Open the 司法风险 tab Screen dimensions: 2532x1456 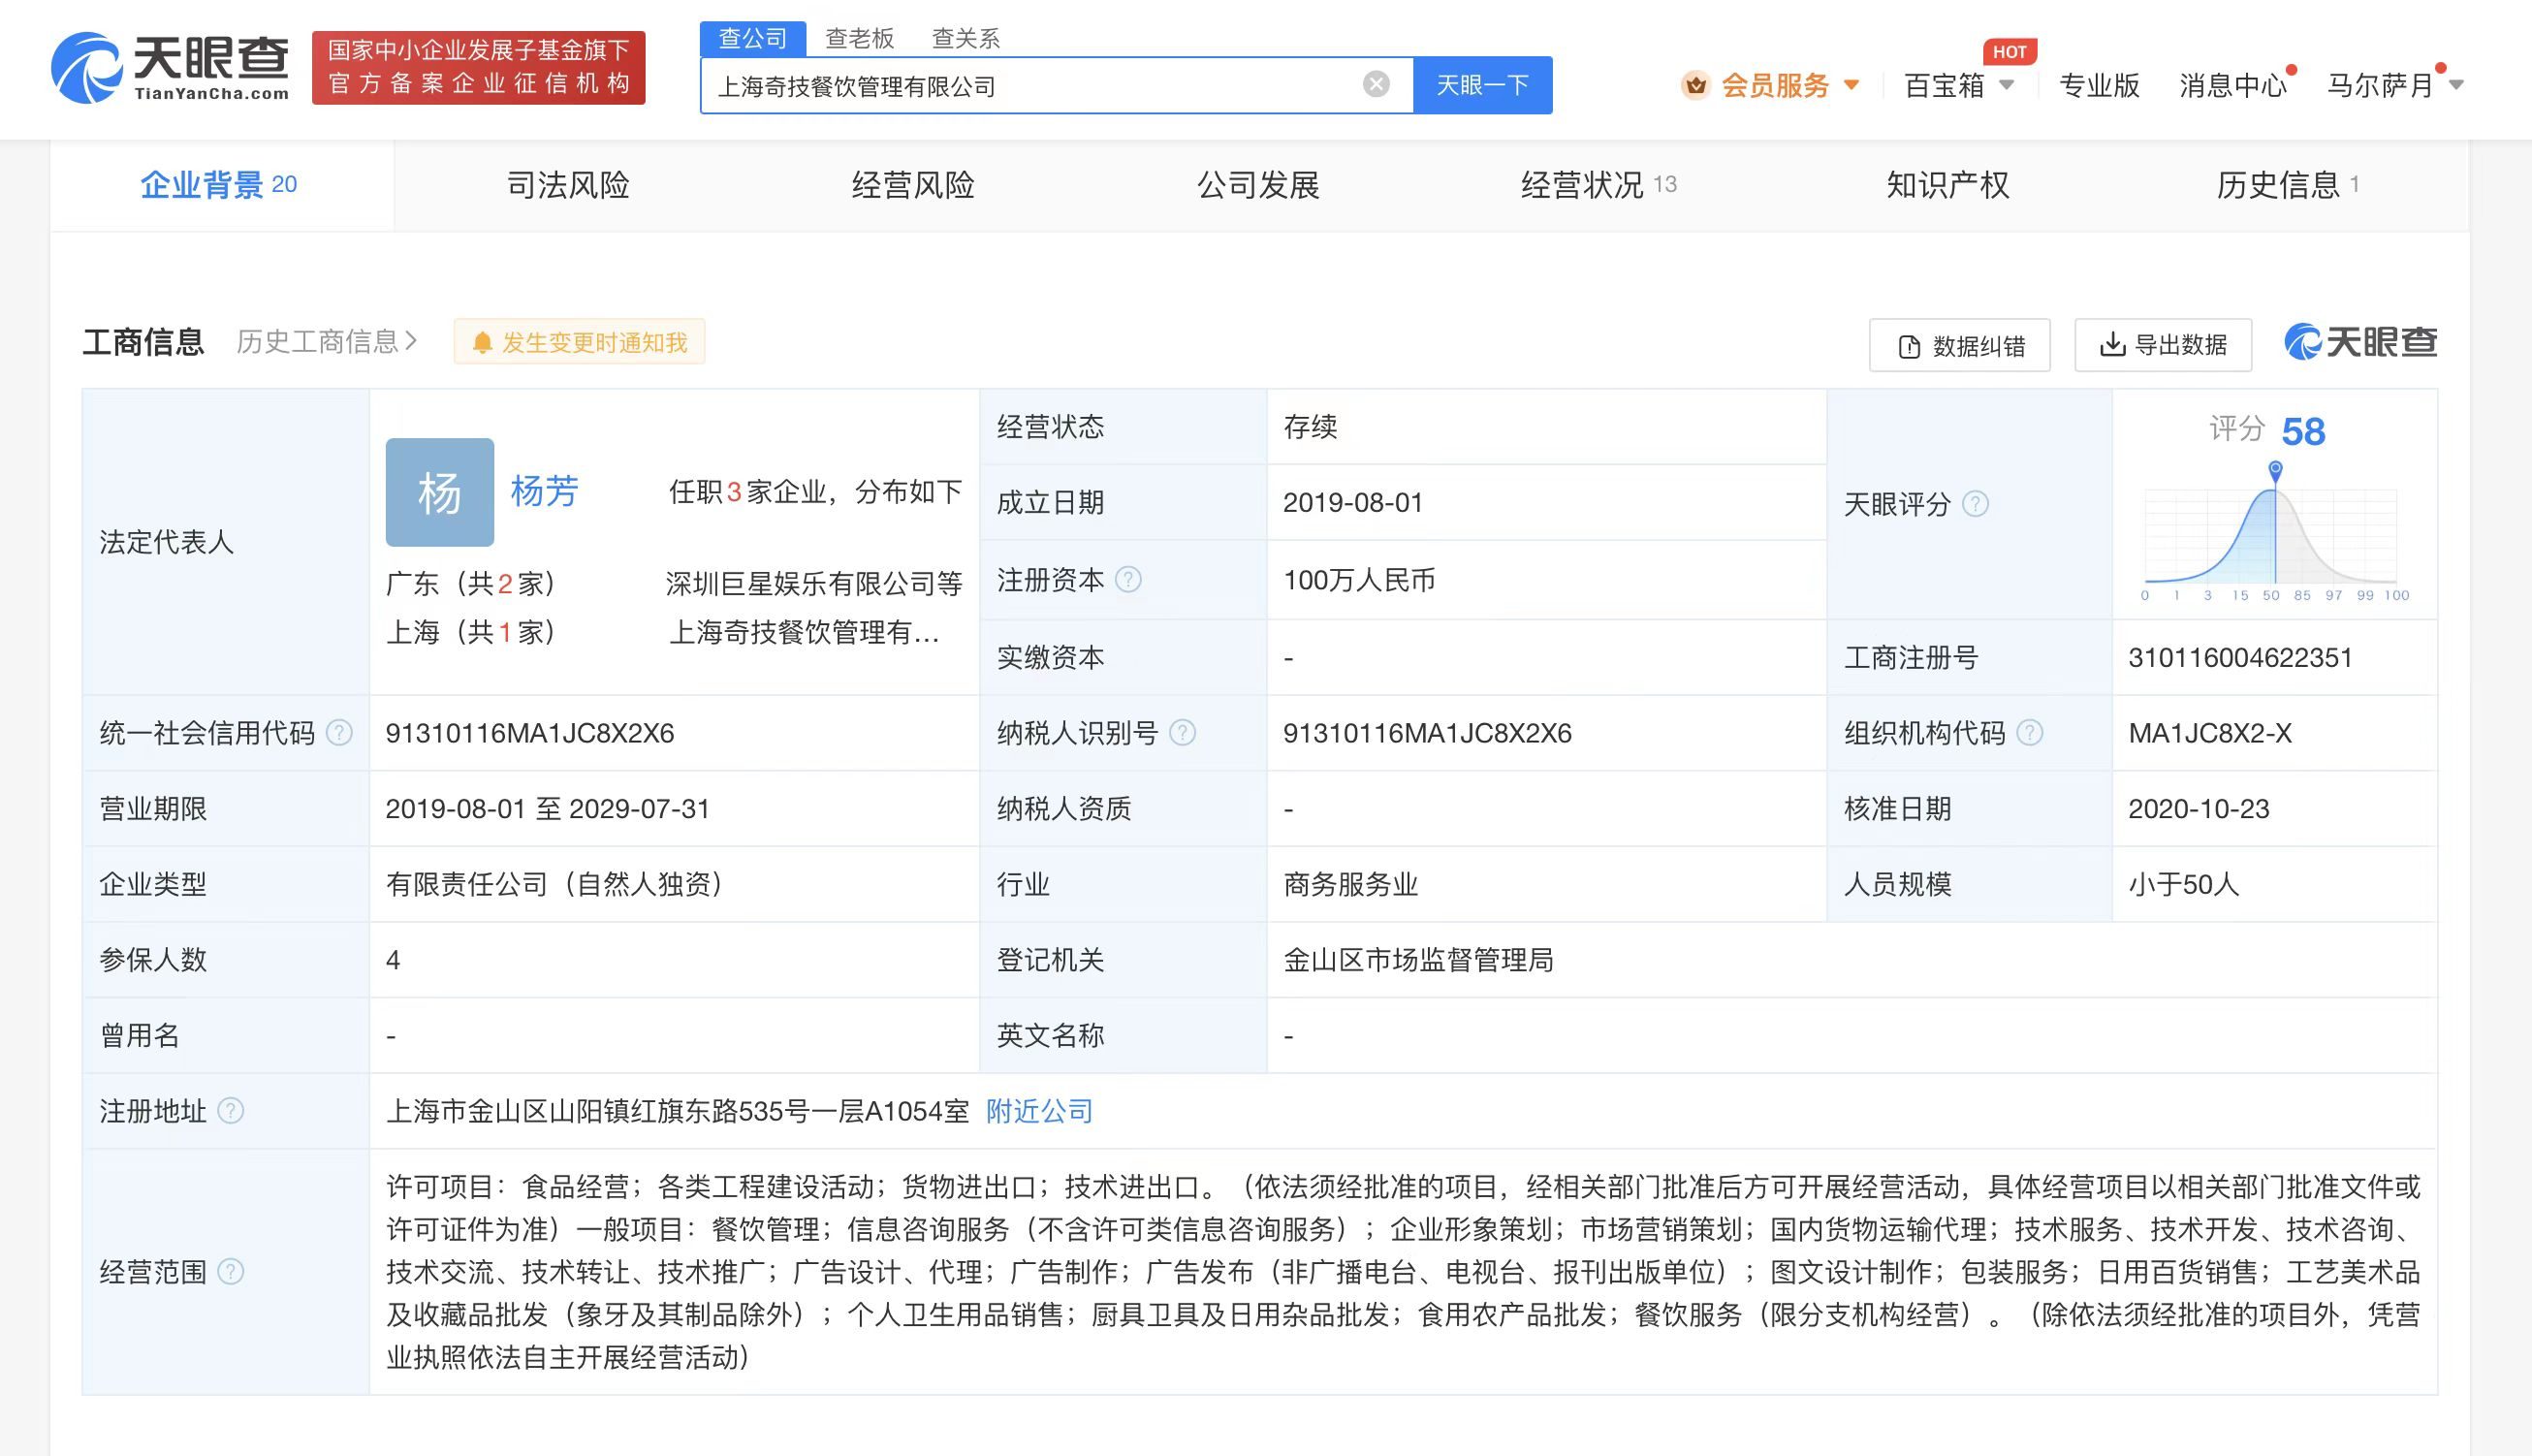pyautogui.click(x=566, y=185)
